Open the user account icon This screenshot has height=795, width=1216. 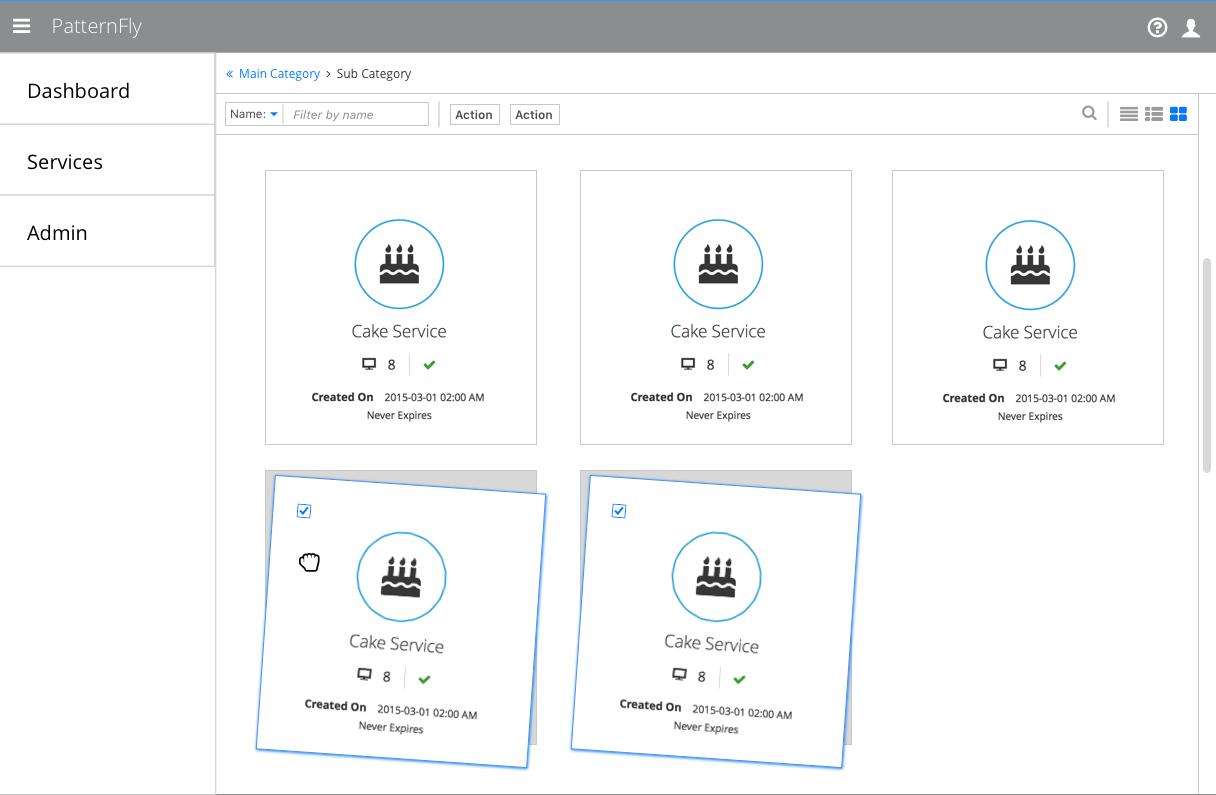point(1191,28)
